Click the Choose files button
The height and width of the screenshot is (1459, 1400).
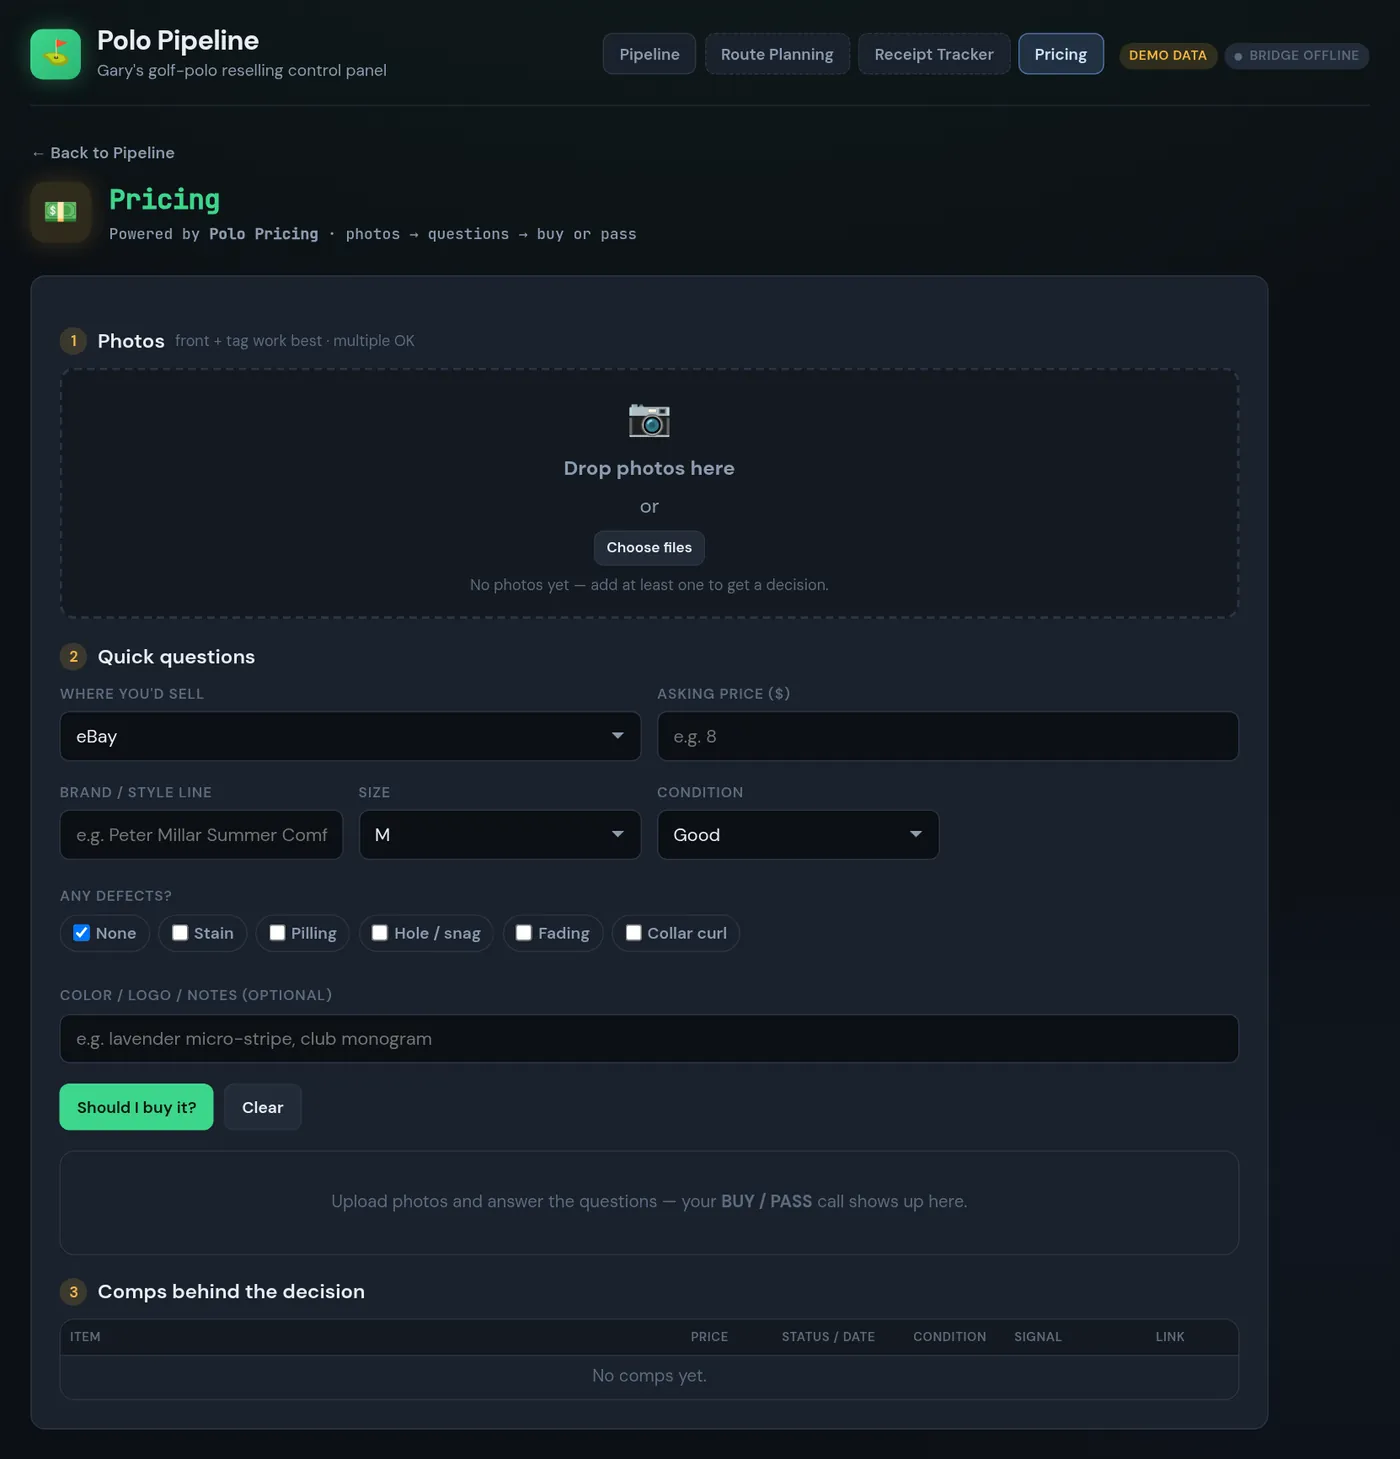point(649,548)
